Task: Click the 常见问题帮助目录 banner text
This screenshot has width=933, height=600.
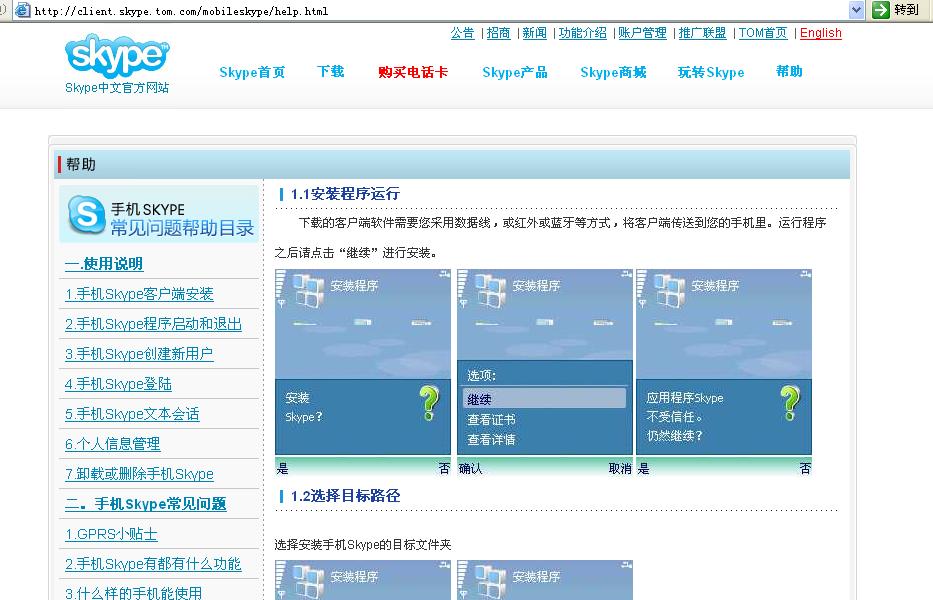Action: [x=182, y=227]
